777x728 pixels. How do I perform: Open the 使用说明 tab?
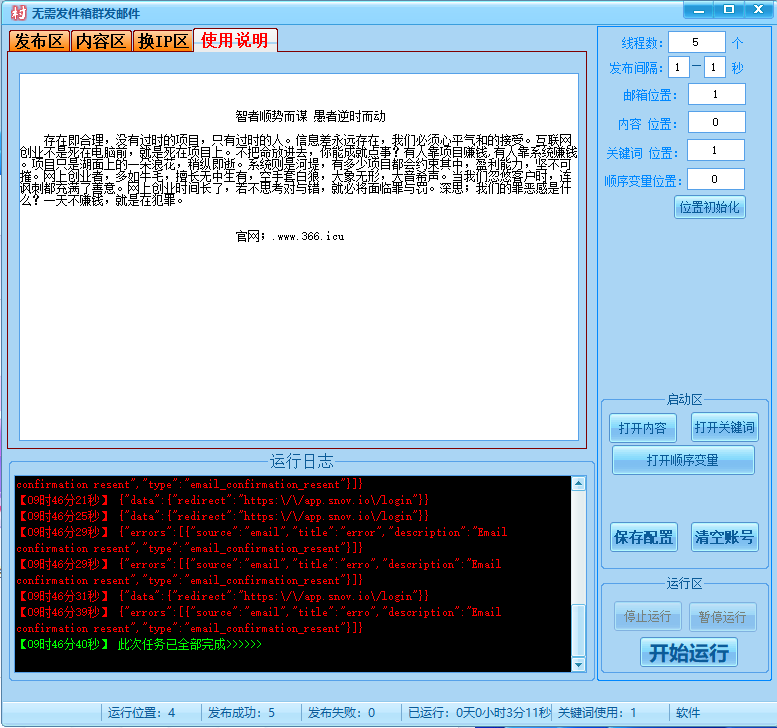[x=234, y=40]
